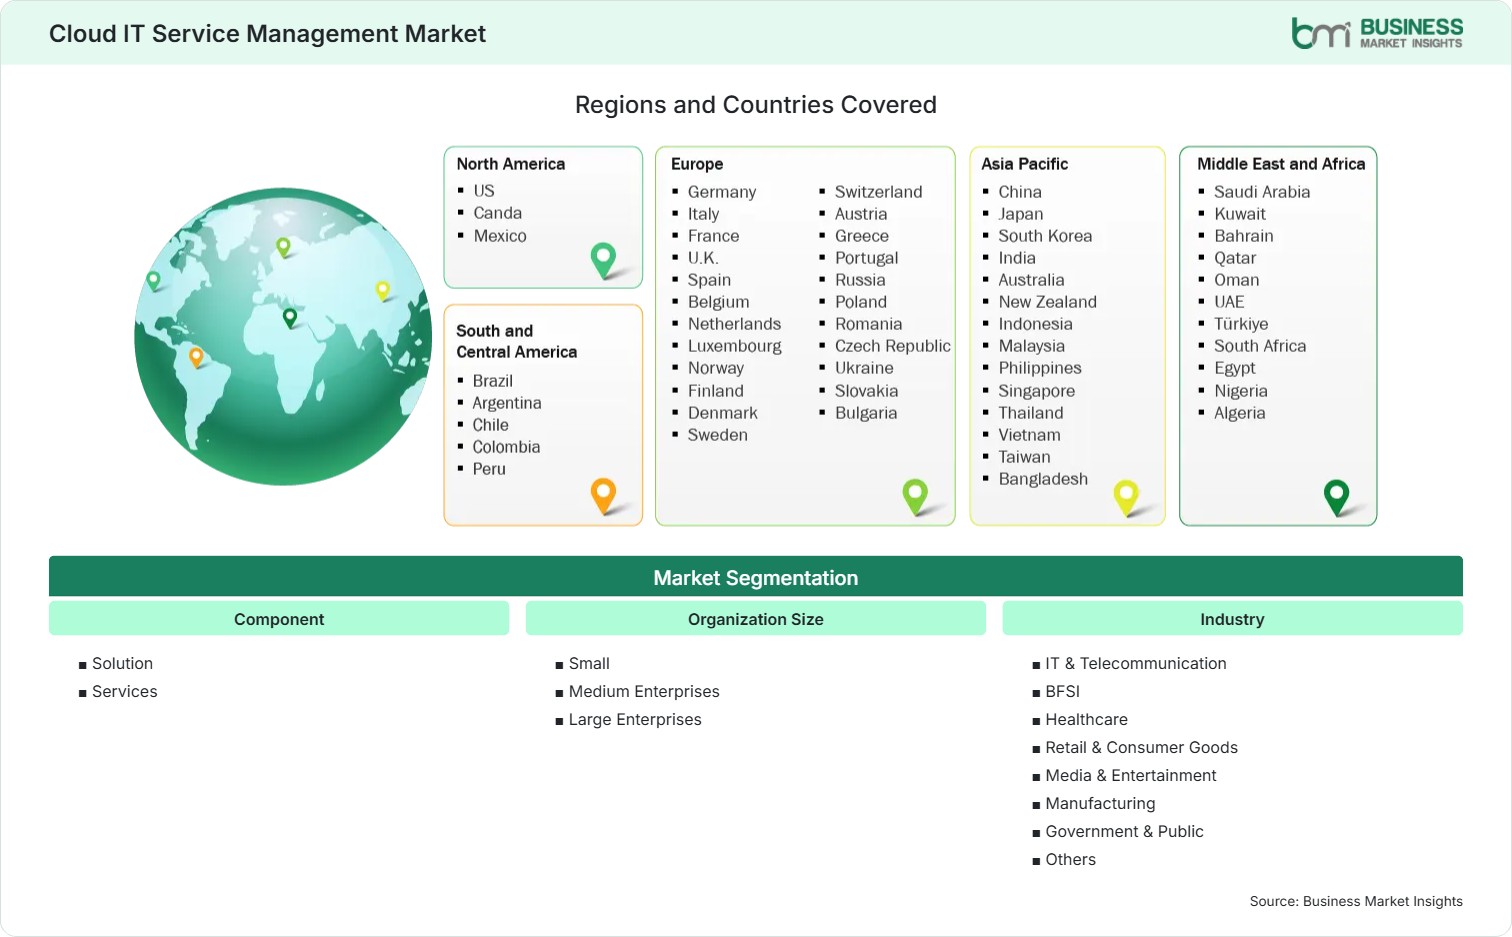This screenshot has width=1512, height=937.
Task: Click Medium Enterprises under Organization Size
Action: (644, 691)
